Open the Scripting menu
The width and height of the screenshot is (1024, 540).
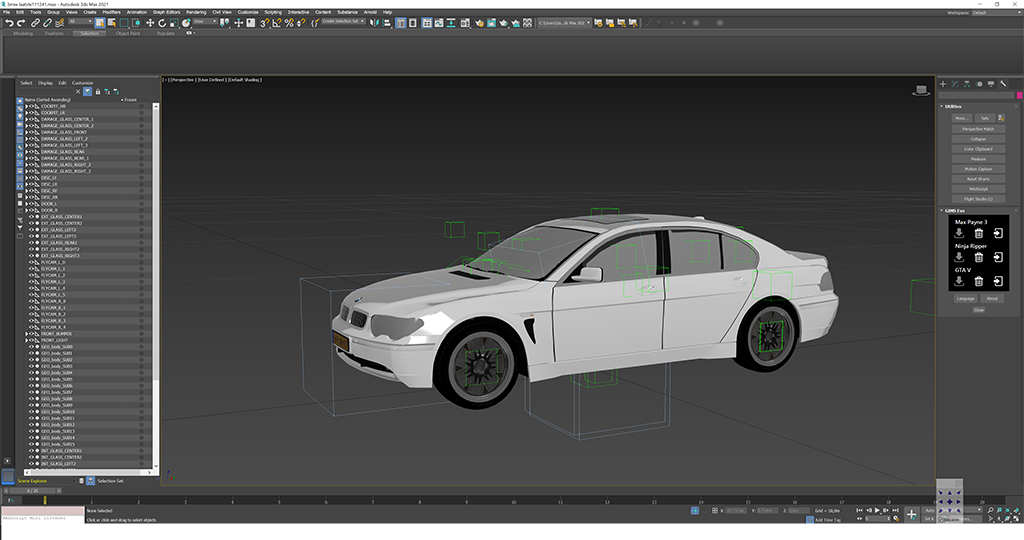point(273,12)
